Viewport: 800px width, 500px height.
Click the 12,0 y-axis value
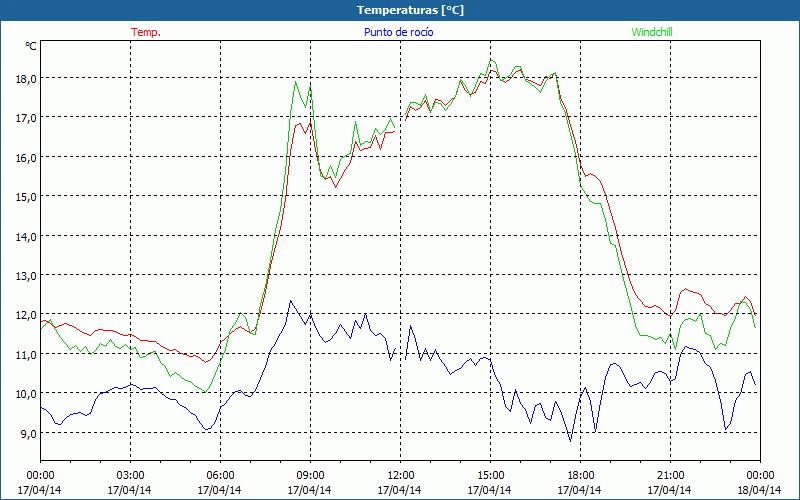[x=27, y=315]
